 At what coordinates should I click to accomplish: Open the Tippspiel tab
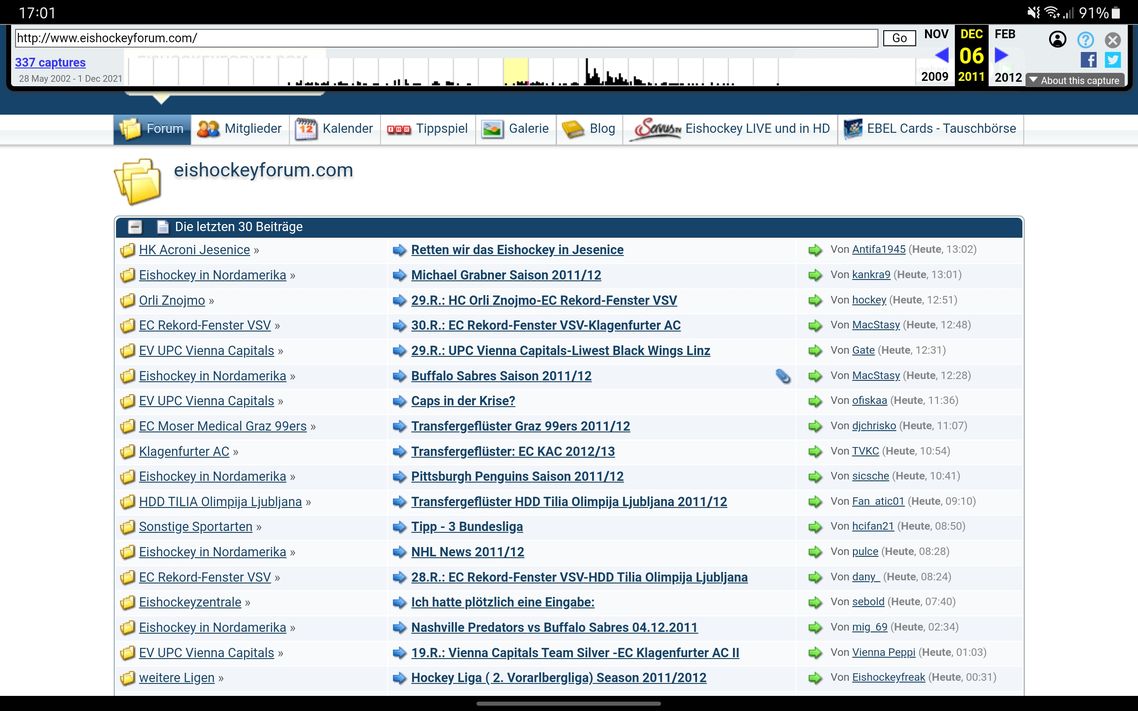[428, 129]
